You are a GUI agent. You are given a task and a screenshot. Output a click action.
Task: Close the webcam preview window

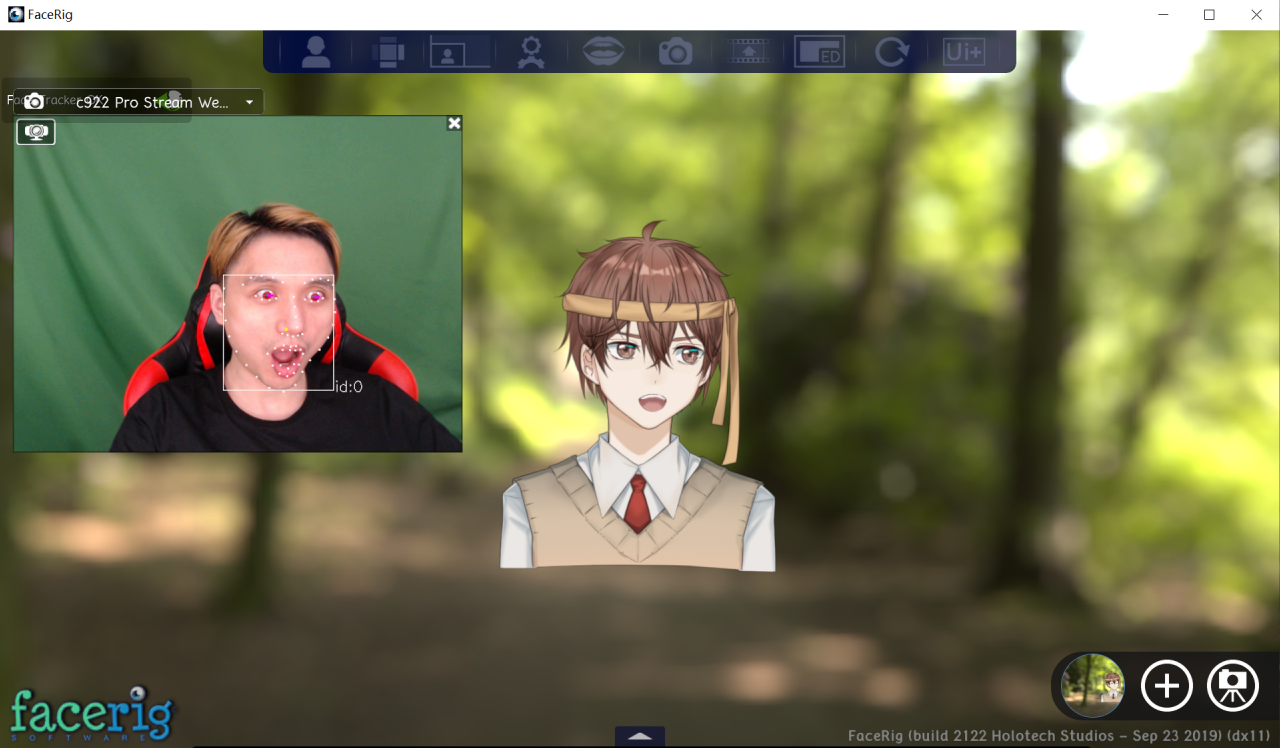(454, 123)
